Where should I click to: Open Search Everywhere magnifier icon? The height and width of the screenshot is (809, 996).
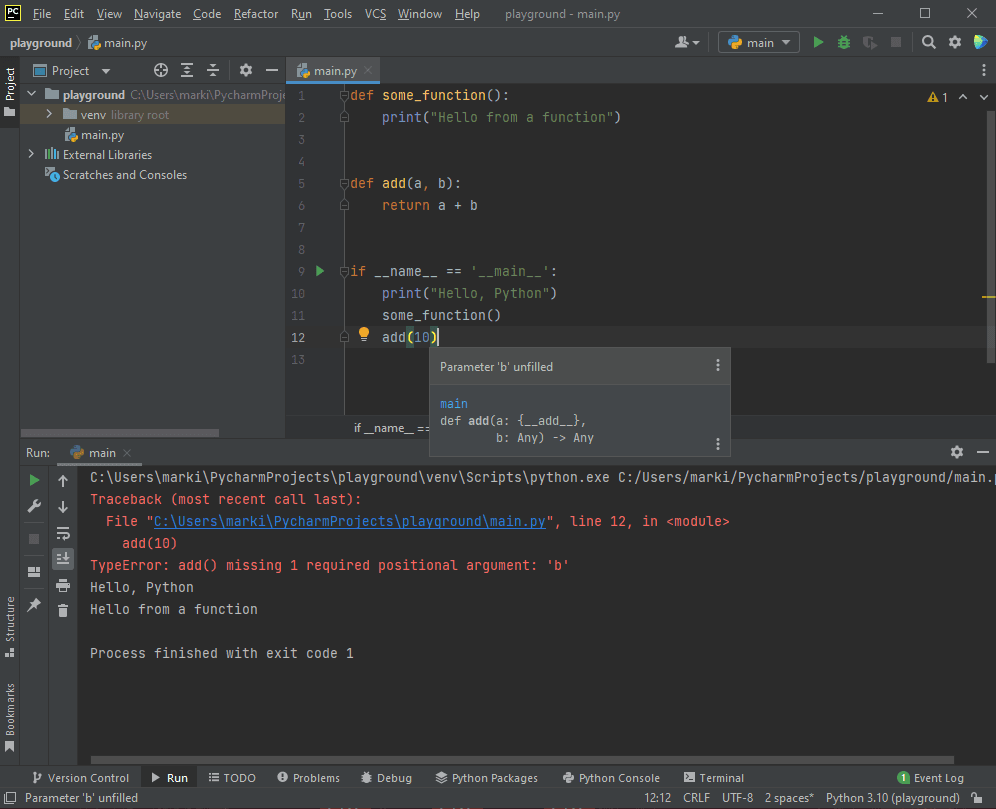(929, 42)
